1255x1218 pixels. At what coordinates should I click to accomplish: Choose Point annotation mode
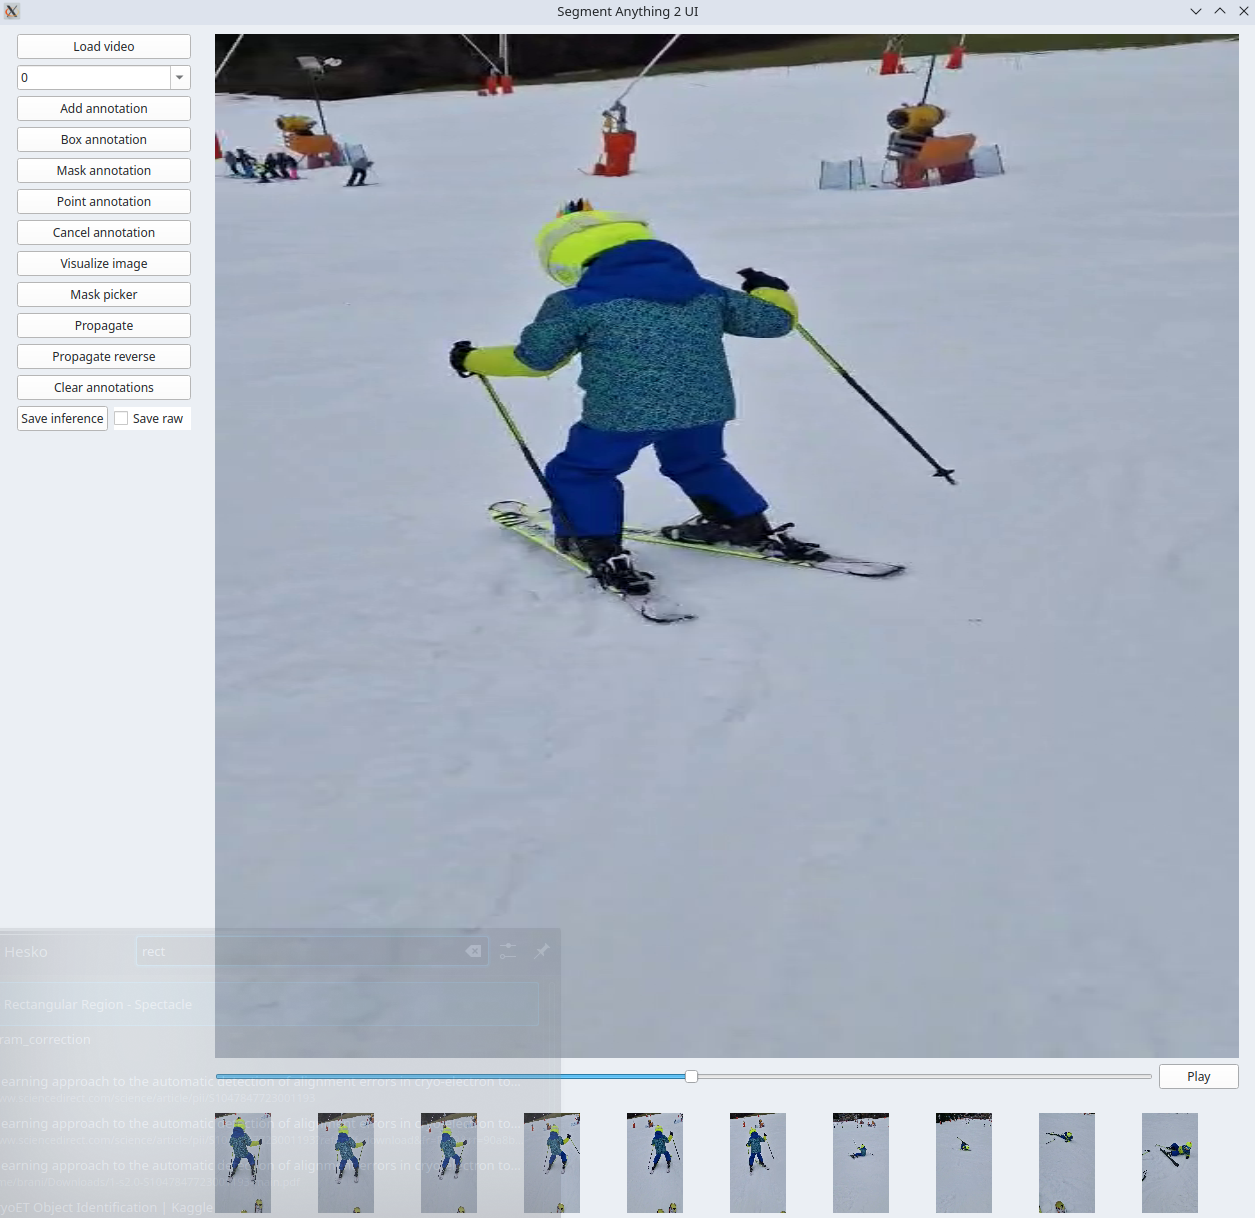tap(104, 202)
